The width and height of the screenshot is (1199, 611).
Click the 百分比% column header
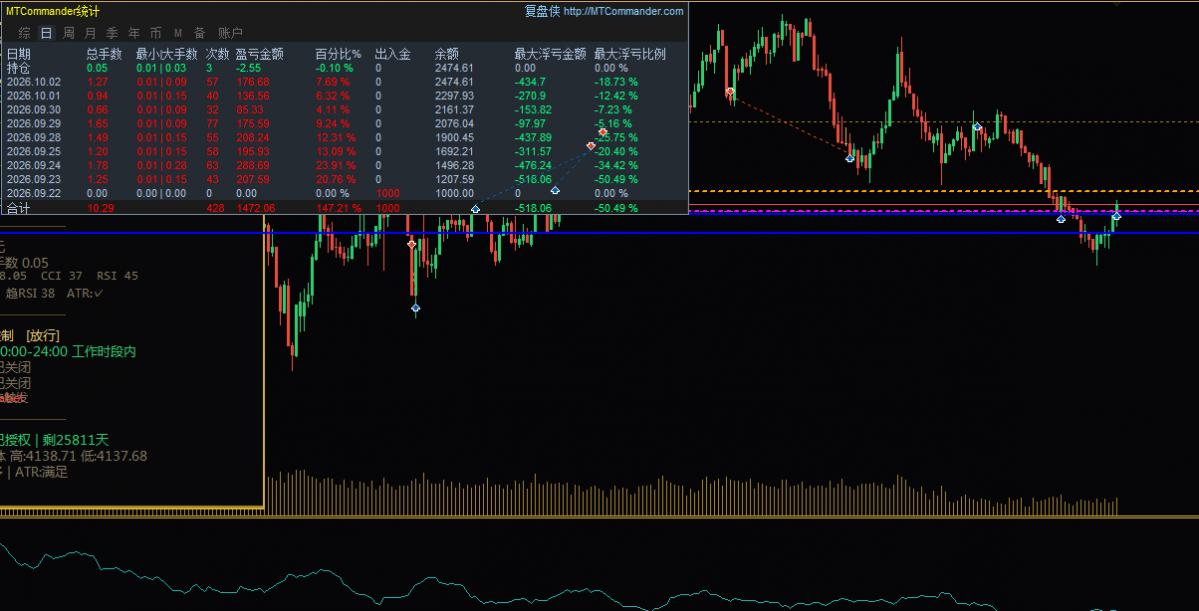338,54
